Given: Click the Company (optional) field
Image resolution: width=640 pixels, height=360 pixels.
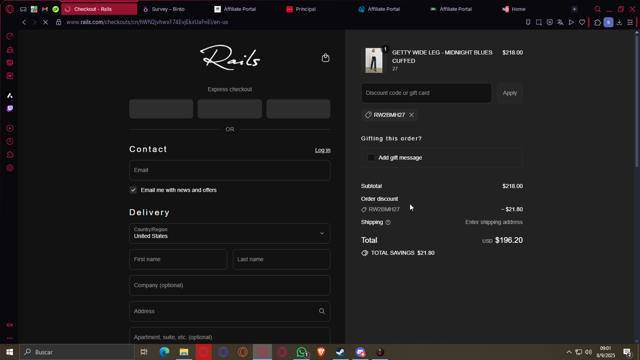Looking at the screenshot, I should pyautogui.click(x=229, y=285).
